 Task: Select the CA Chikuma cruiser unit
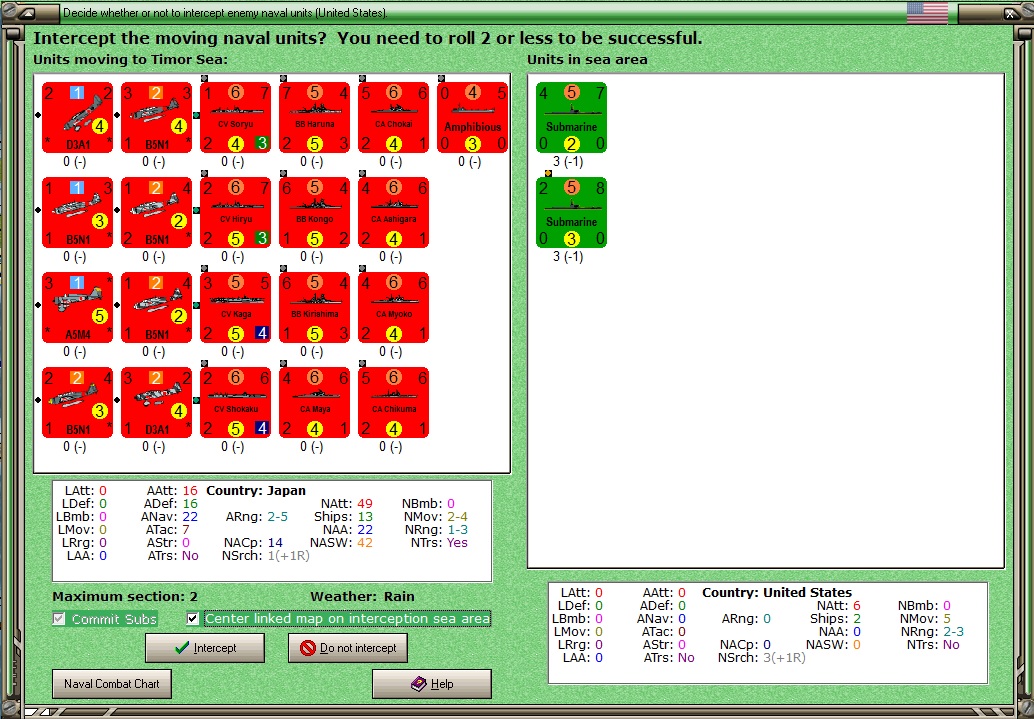(394, 402)
